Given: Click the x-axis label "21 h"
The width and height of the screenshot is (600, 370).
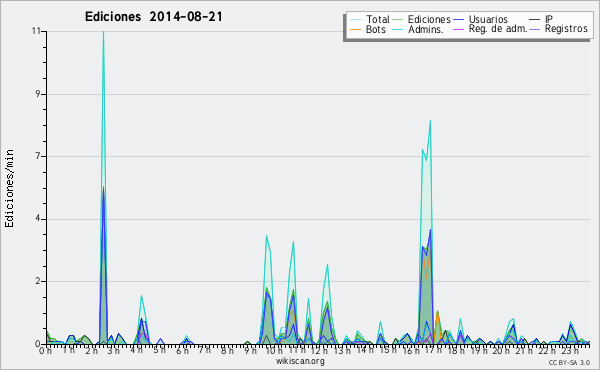Looking at the screenshot, I should (x=523, y=350).
